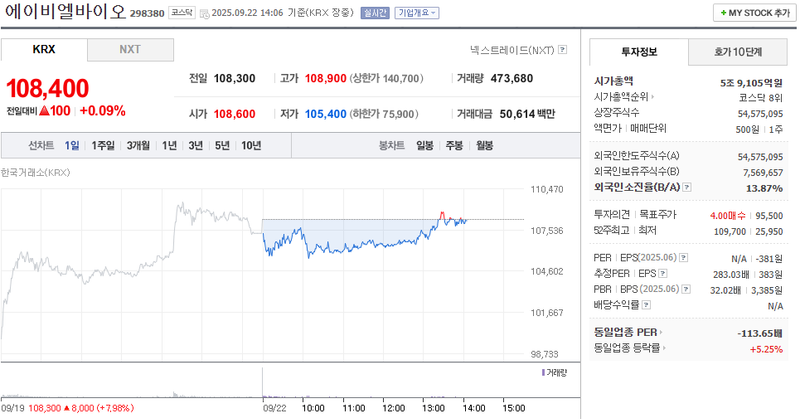This screenshot has width=800, height=419.
Task: Open the 동일업종 PER link
Action: coord(628,332)
